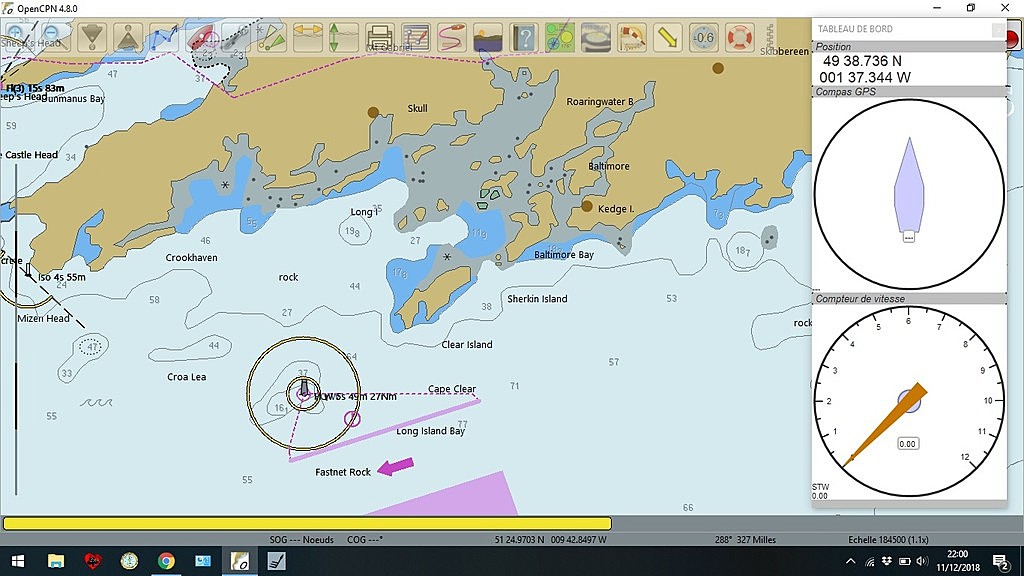Open the Windows notification center
This screenshot has width=1024, height=576.
(1001, 561)
